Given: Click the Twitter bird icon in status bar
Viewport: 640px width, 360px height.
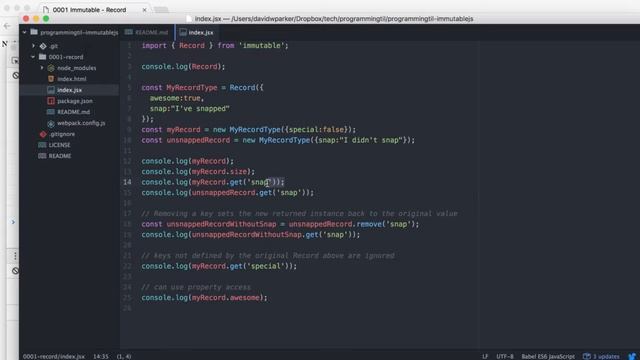Looking at the screenshot, I should coord(632,356).
